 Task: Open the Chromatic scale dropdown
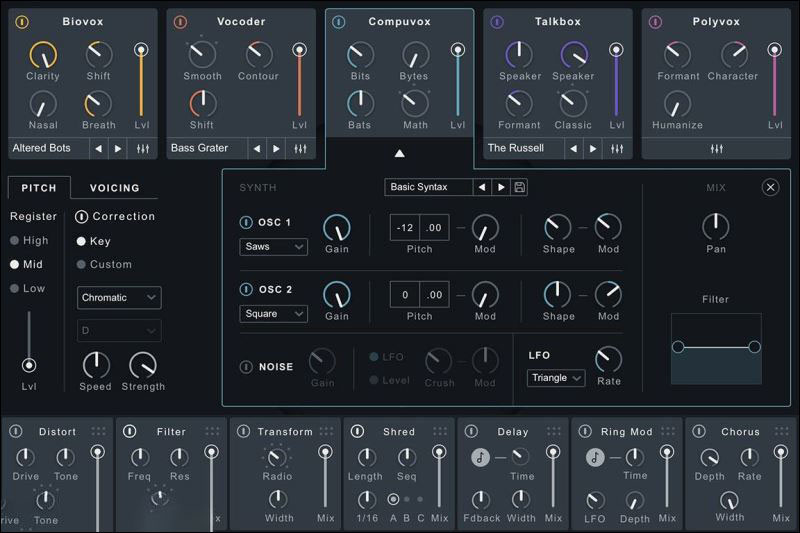pyautogui.click(x=119, y=297)
